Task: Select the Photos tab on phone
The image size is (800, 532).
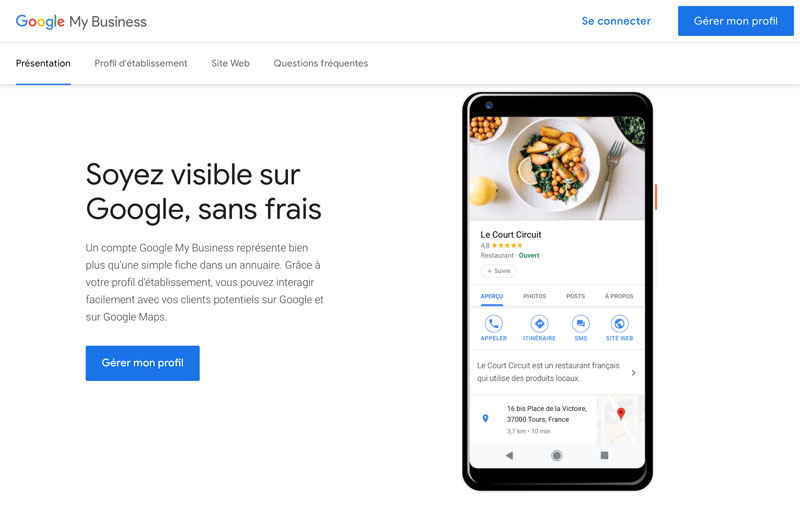Action: 534,296
